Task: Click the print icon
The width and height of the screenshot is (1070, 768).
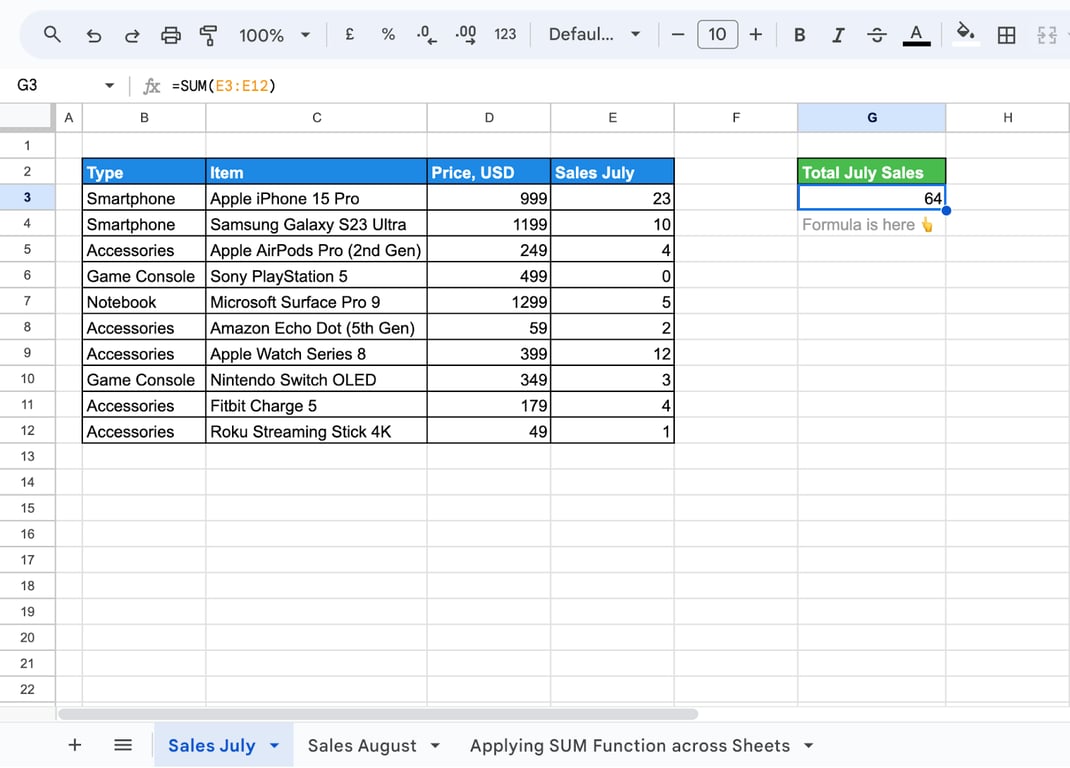Action: [x=171, y=35]
